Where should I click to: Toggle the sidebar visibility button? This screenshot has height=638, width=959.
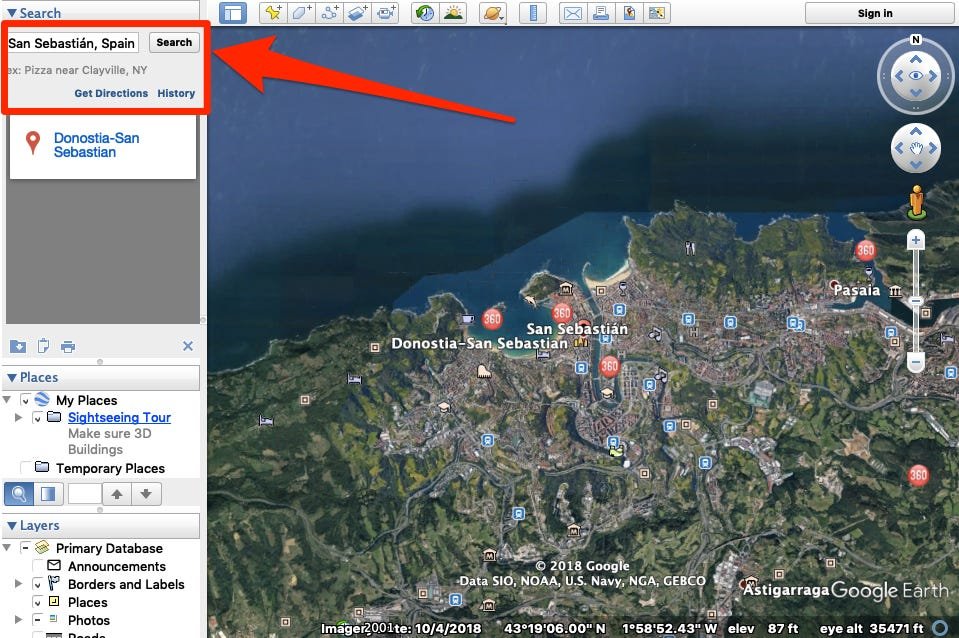click(x=233, y=13)
